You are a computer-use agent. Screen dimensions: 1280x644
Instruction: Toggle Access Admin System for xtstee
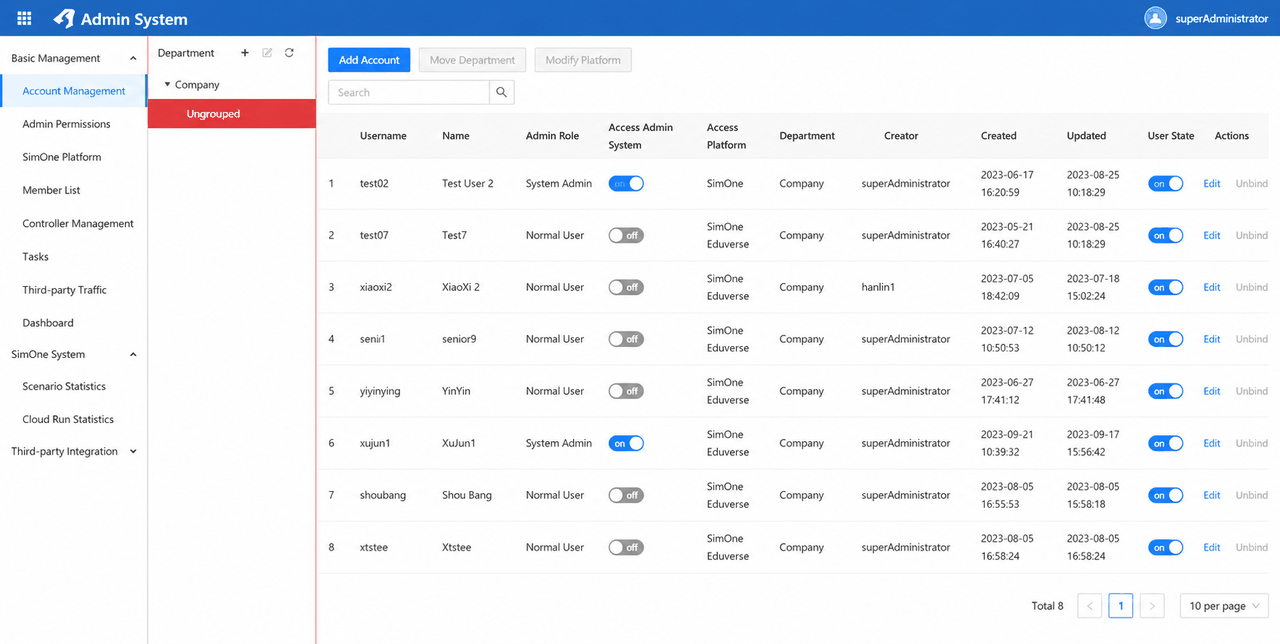(x=626, y=547)
